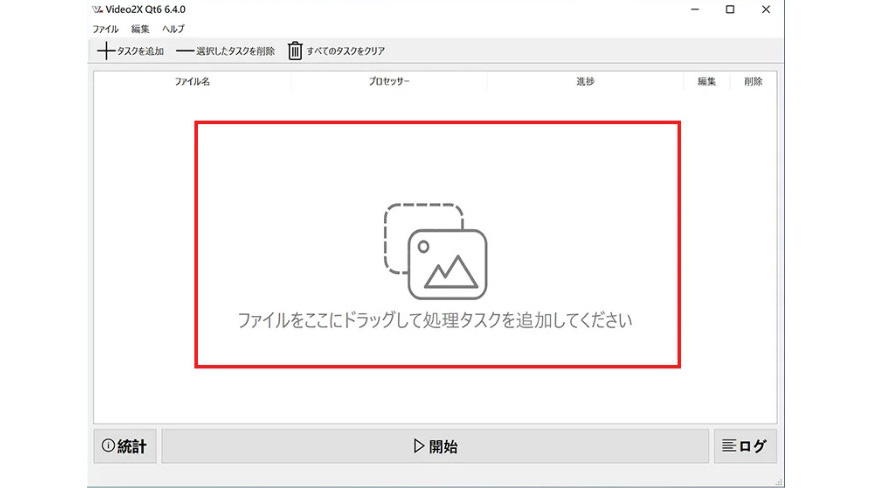The image size is (890, 488).
Task: Click the trash can icon in the toolbar
Action: pyautogui.click(x=295, y=51)
